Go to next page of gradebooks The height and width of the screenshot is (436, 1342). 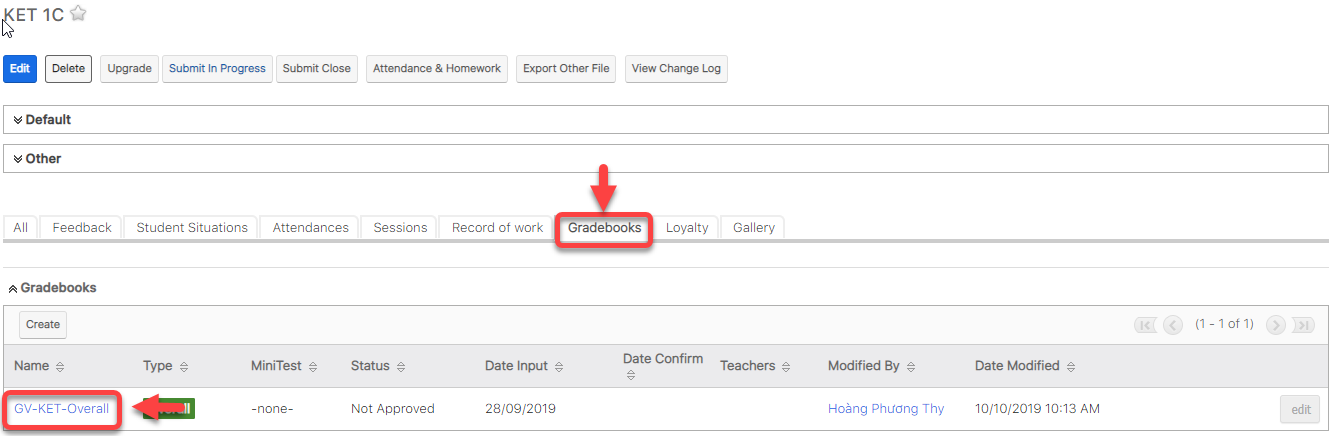(x=1275, y=325)
